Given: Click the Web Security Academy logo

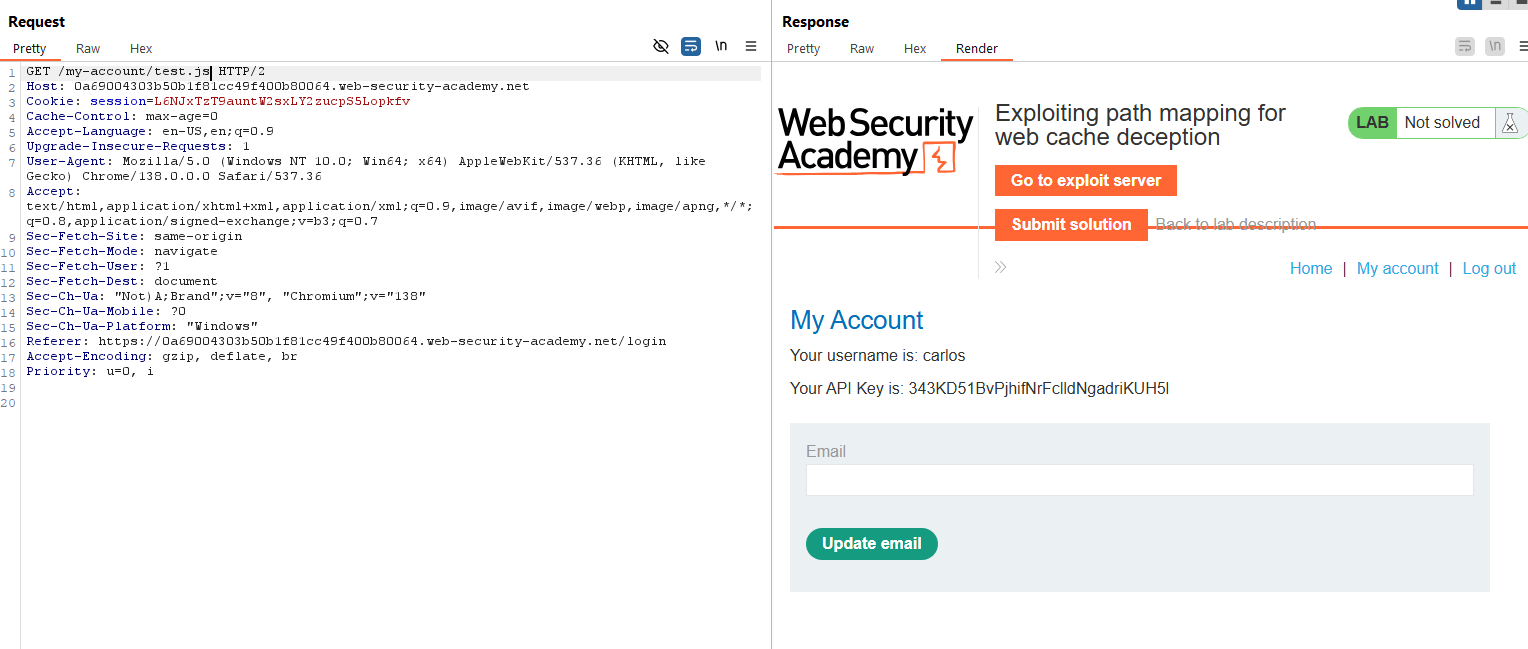Looking at the screenshot, I should (875, 141).
